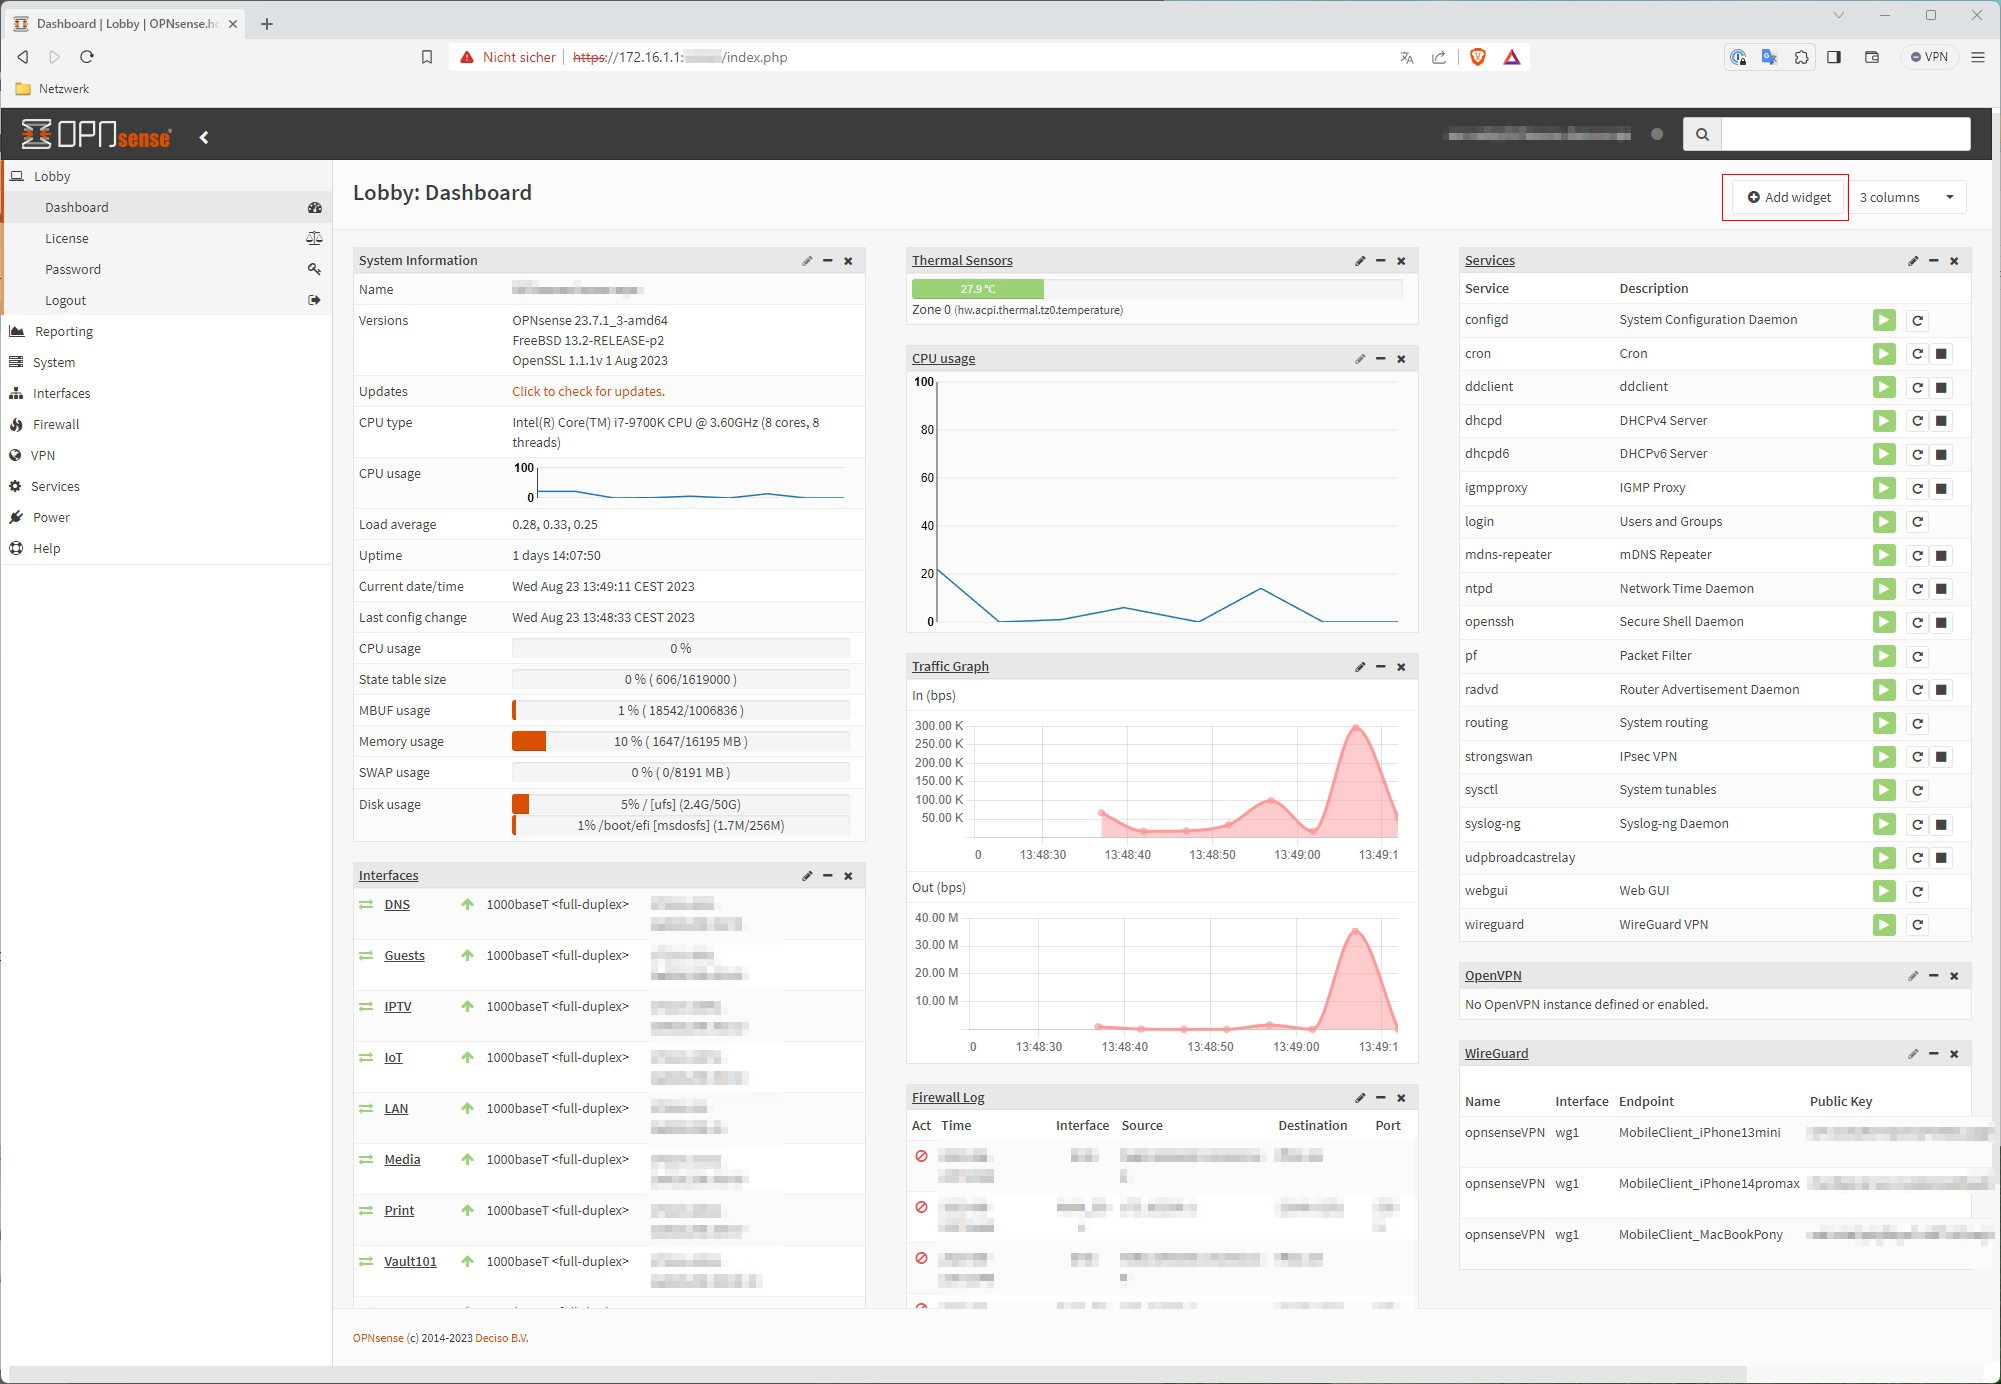Open the Deciso B.V. footer link
The image size is (2001, 1384).
(x=501, y=1338)
